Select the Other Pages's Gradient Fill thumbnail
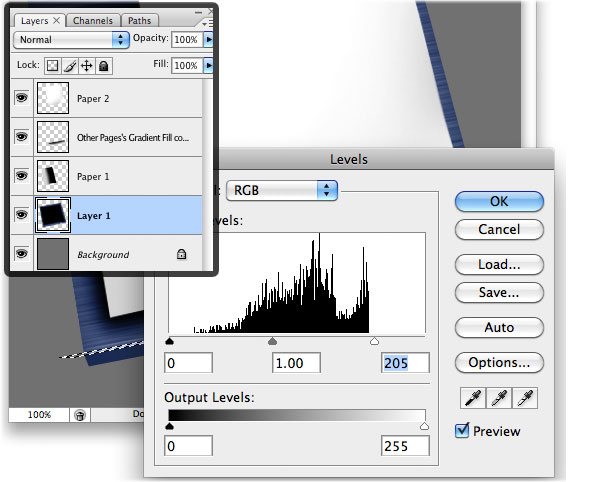The width and height of the screenshot is (600, 482). [53, 137]
